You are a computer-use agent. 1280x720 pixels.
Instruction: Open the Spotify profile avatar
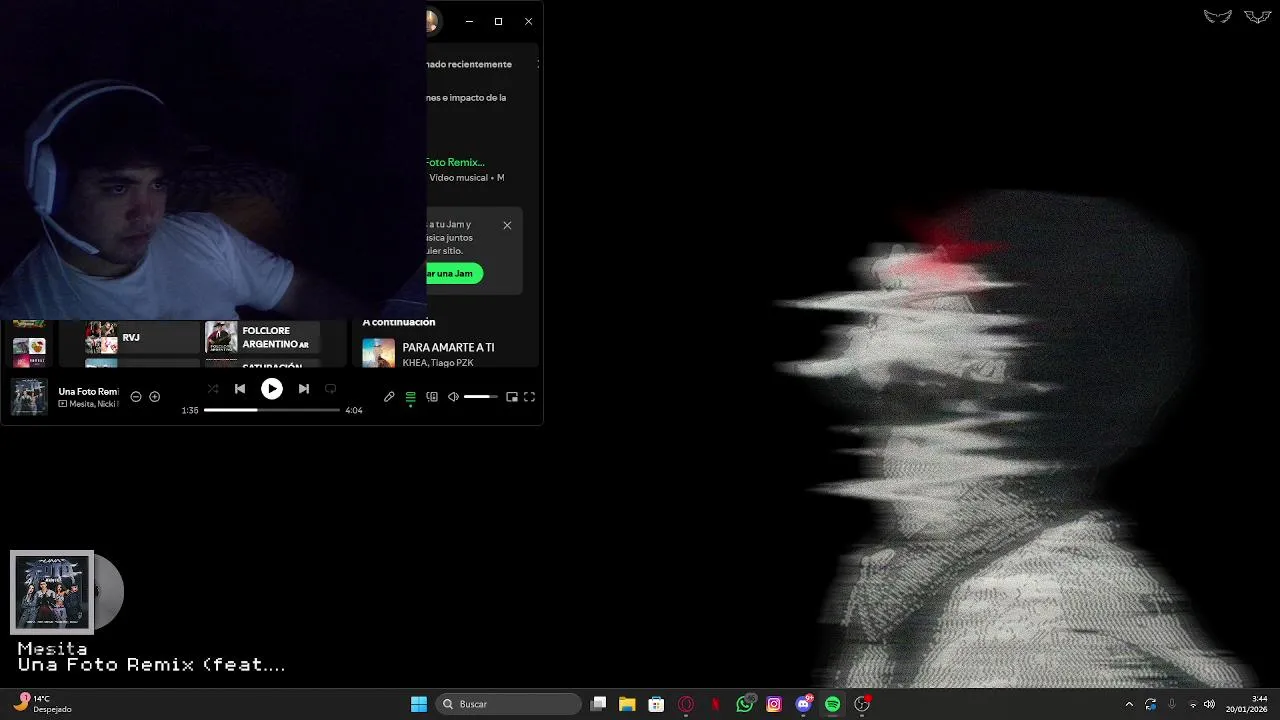click(432, 21)
